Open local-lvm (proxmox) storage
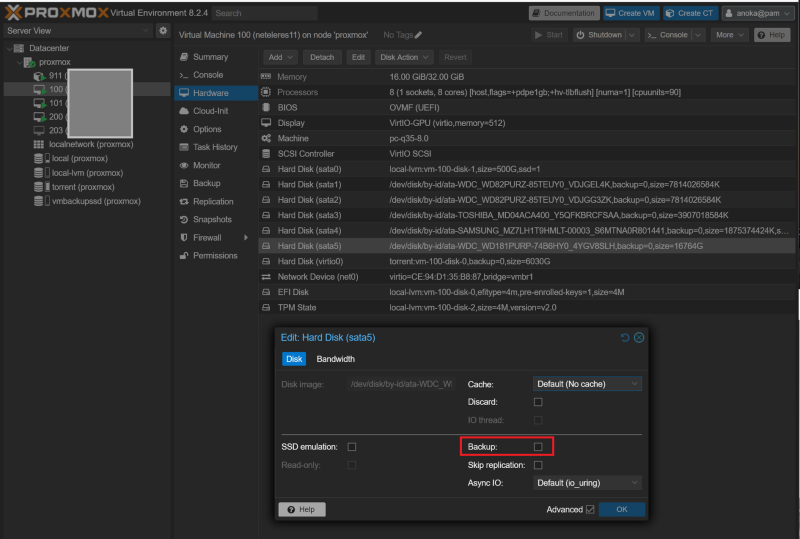 87,173
